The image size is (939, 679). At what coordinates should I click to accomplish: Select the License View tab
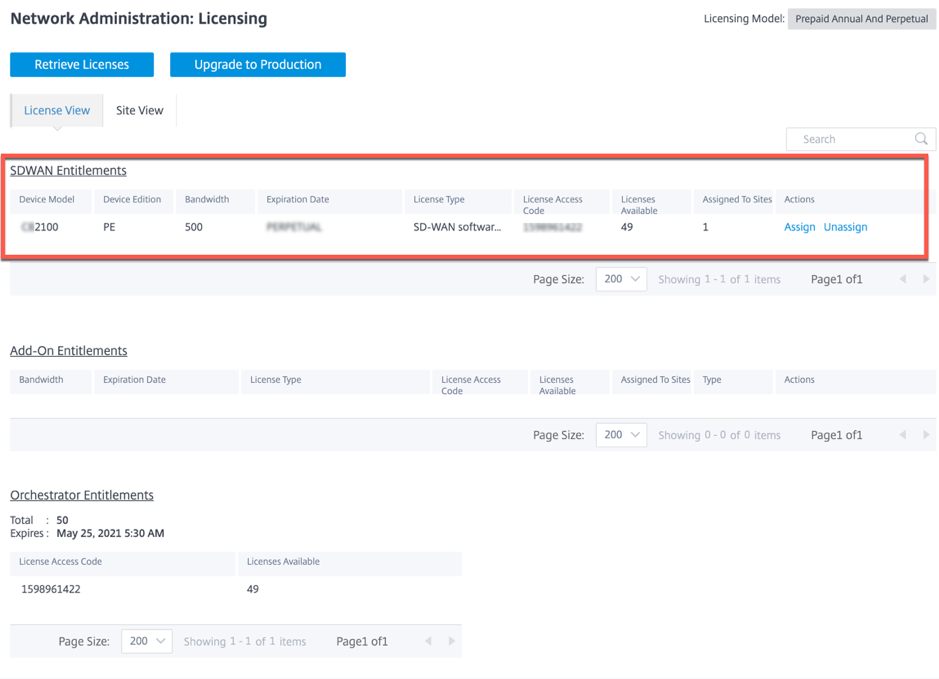point(57,110)
